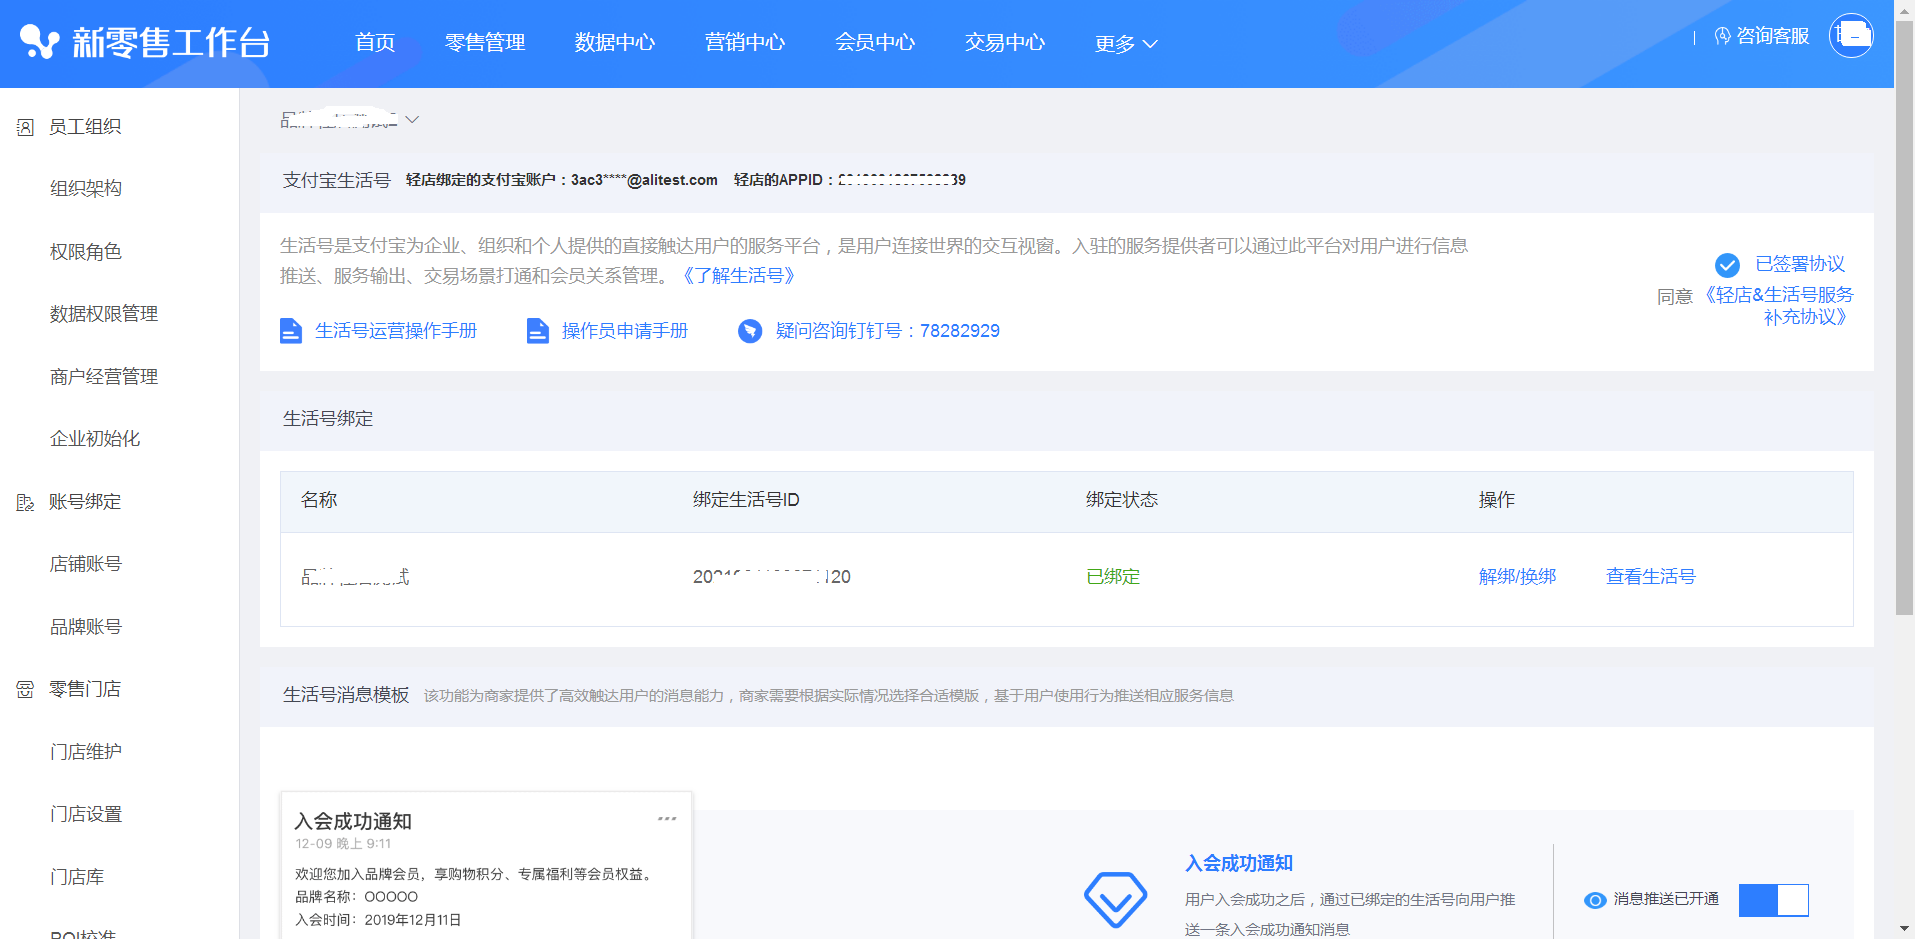
Task: Click the 入会成功通知 message preview card
Action: (486, 866)
